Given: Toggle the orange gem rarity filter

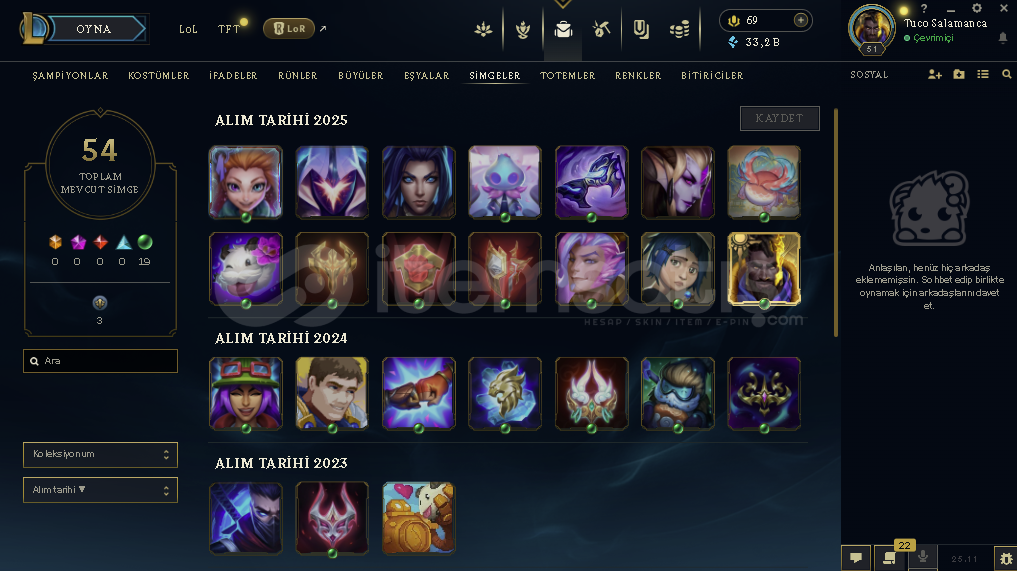Looking at the screenshot, I should pos(55,243).
